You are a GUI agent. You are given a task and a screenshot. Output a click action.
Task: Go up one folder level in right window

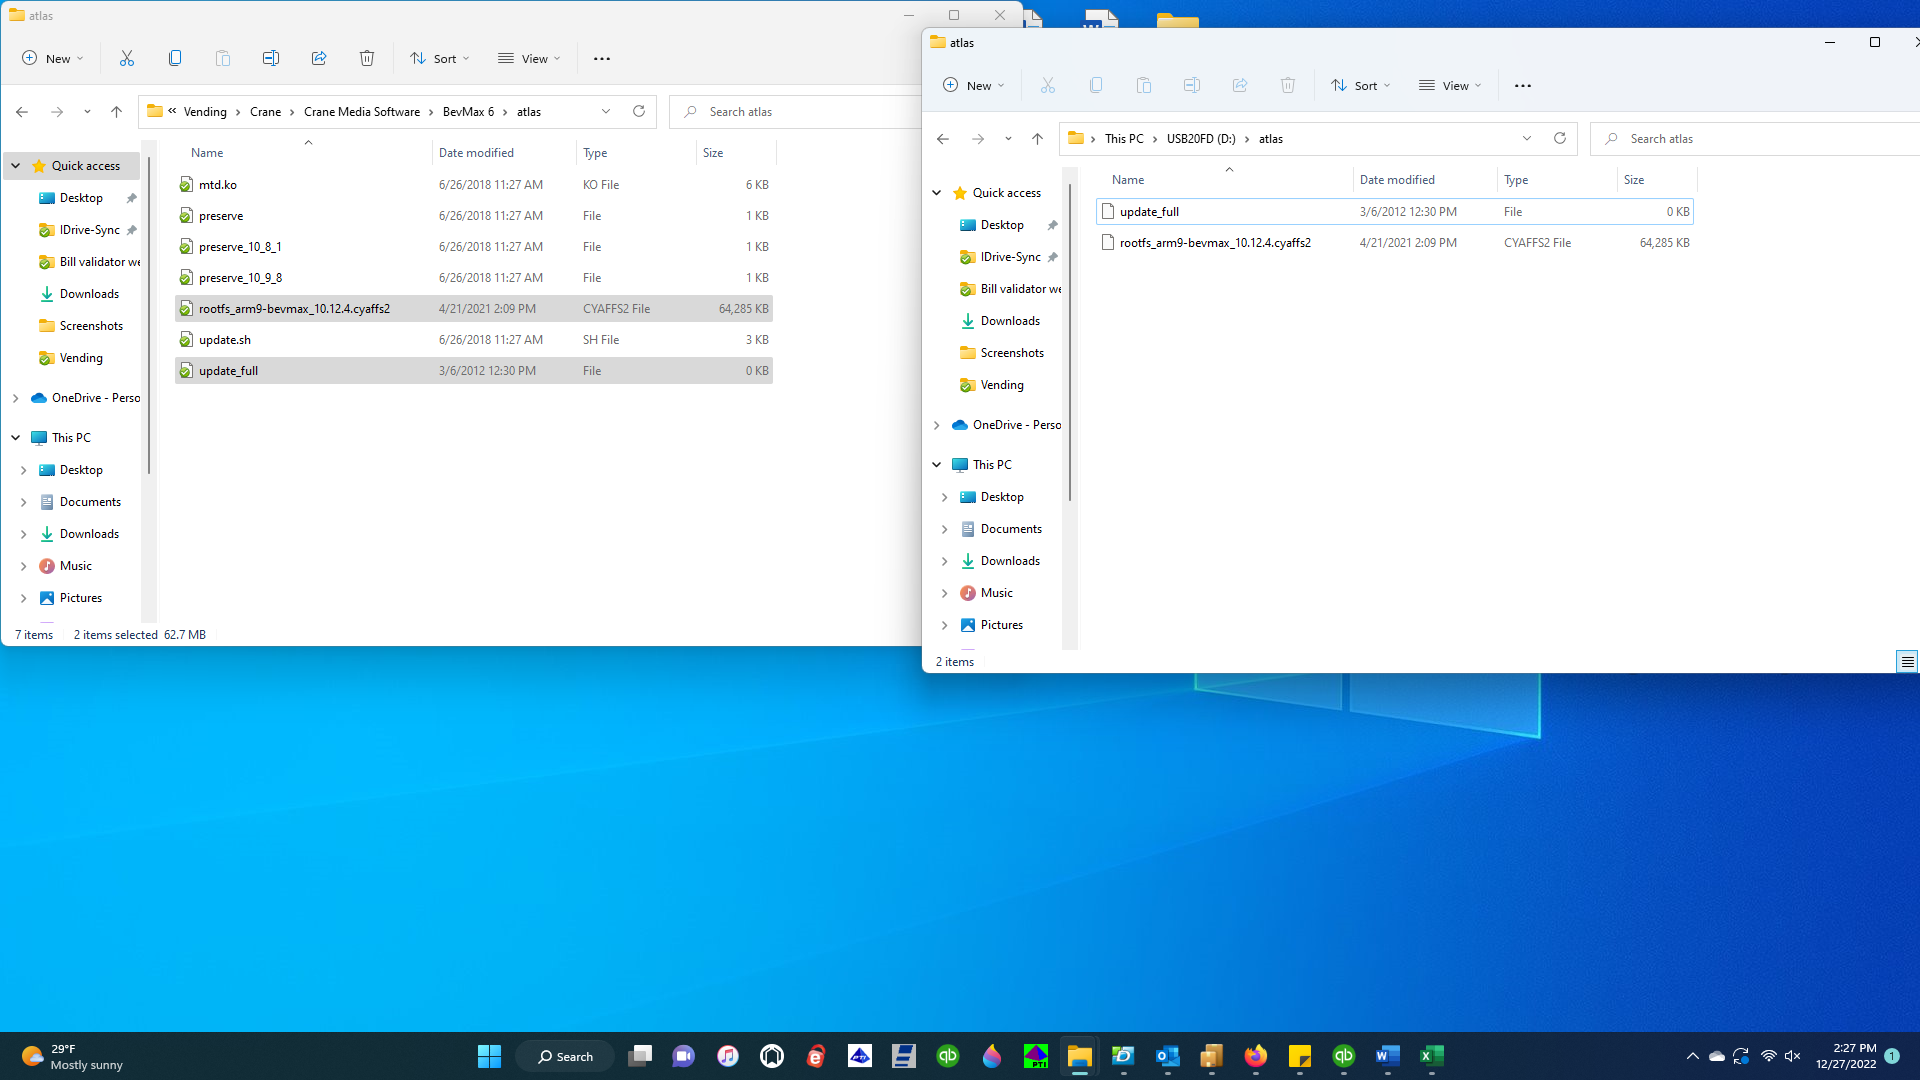click(x=1037, y=138)
